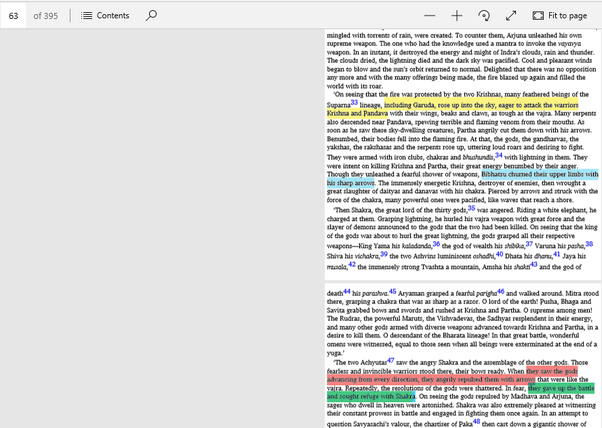This screenshot has height=428, width=602.
Task: Click the green highlight 'they gave up the battle'
Action: 561,388
